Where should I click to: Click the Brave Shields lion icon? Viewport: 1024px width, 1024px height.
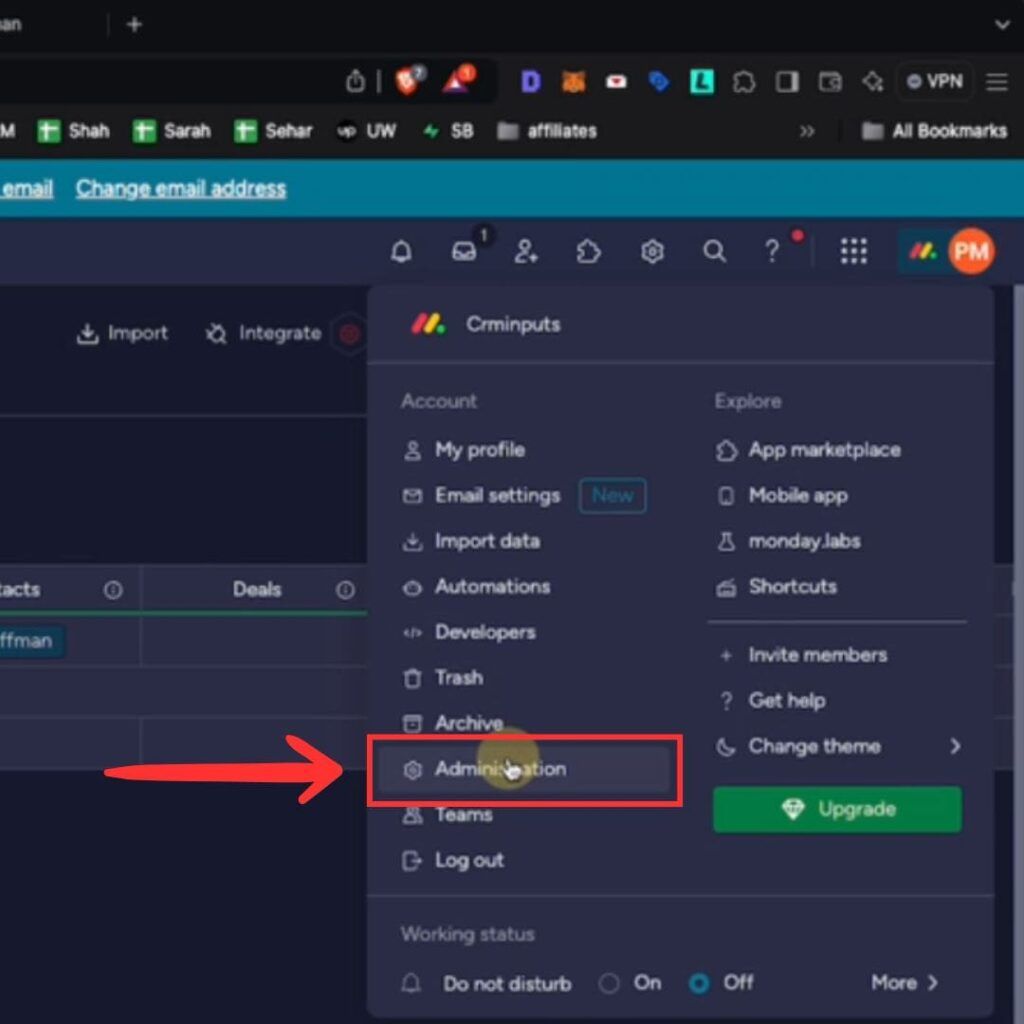(408, 82)
